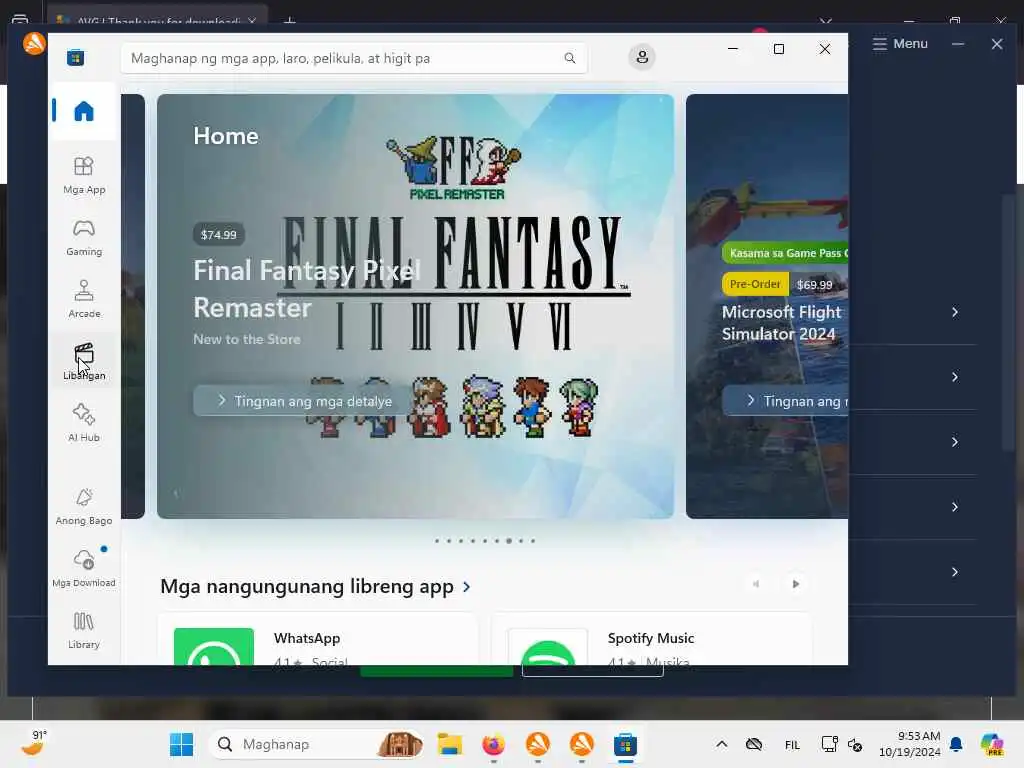Click the Store search box
The width and height of the screenshot is (1024, 768).
[353, 58]
